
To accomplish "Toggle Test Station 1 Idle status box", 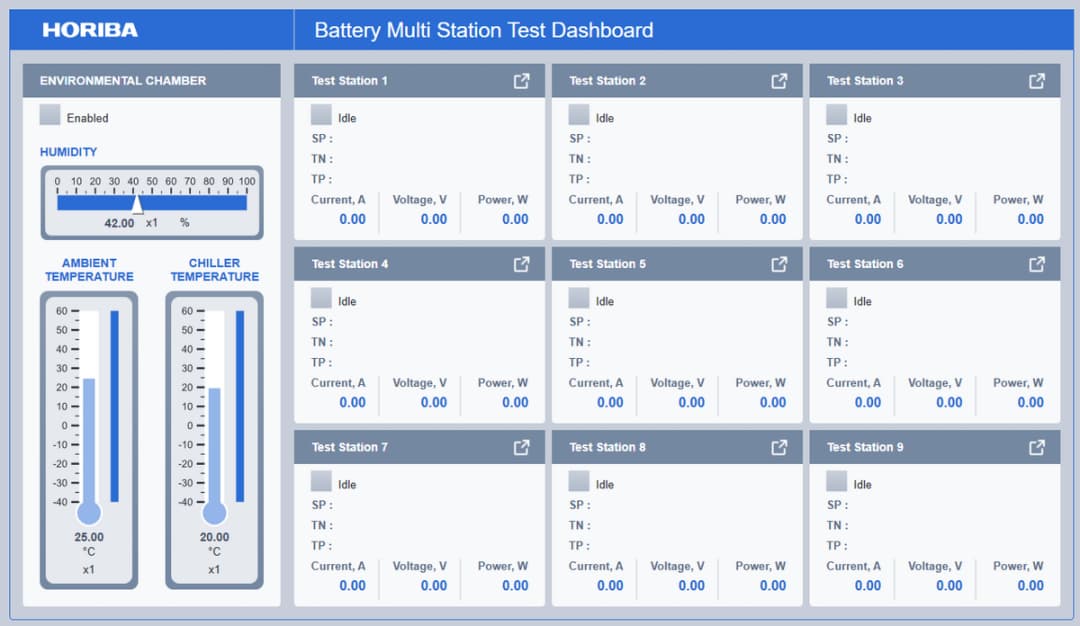I will click(x=321, y=114).
